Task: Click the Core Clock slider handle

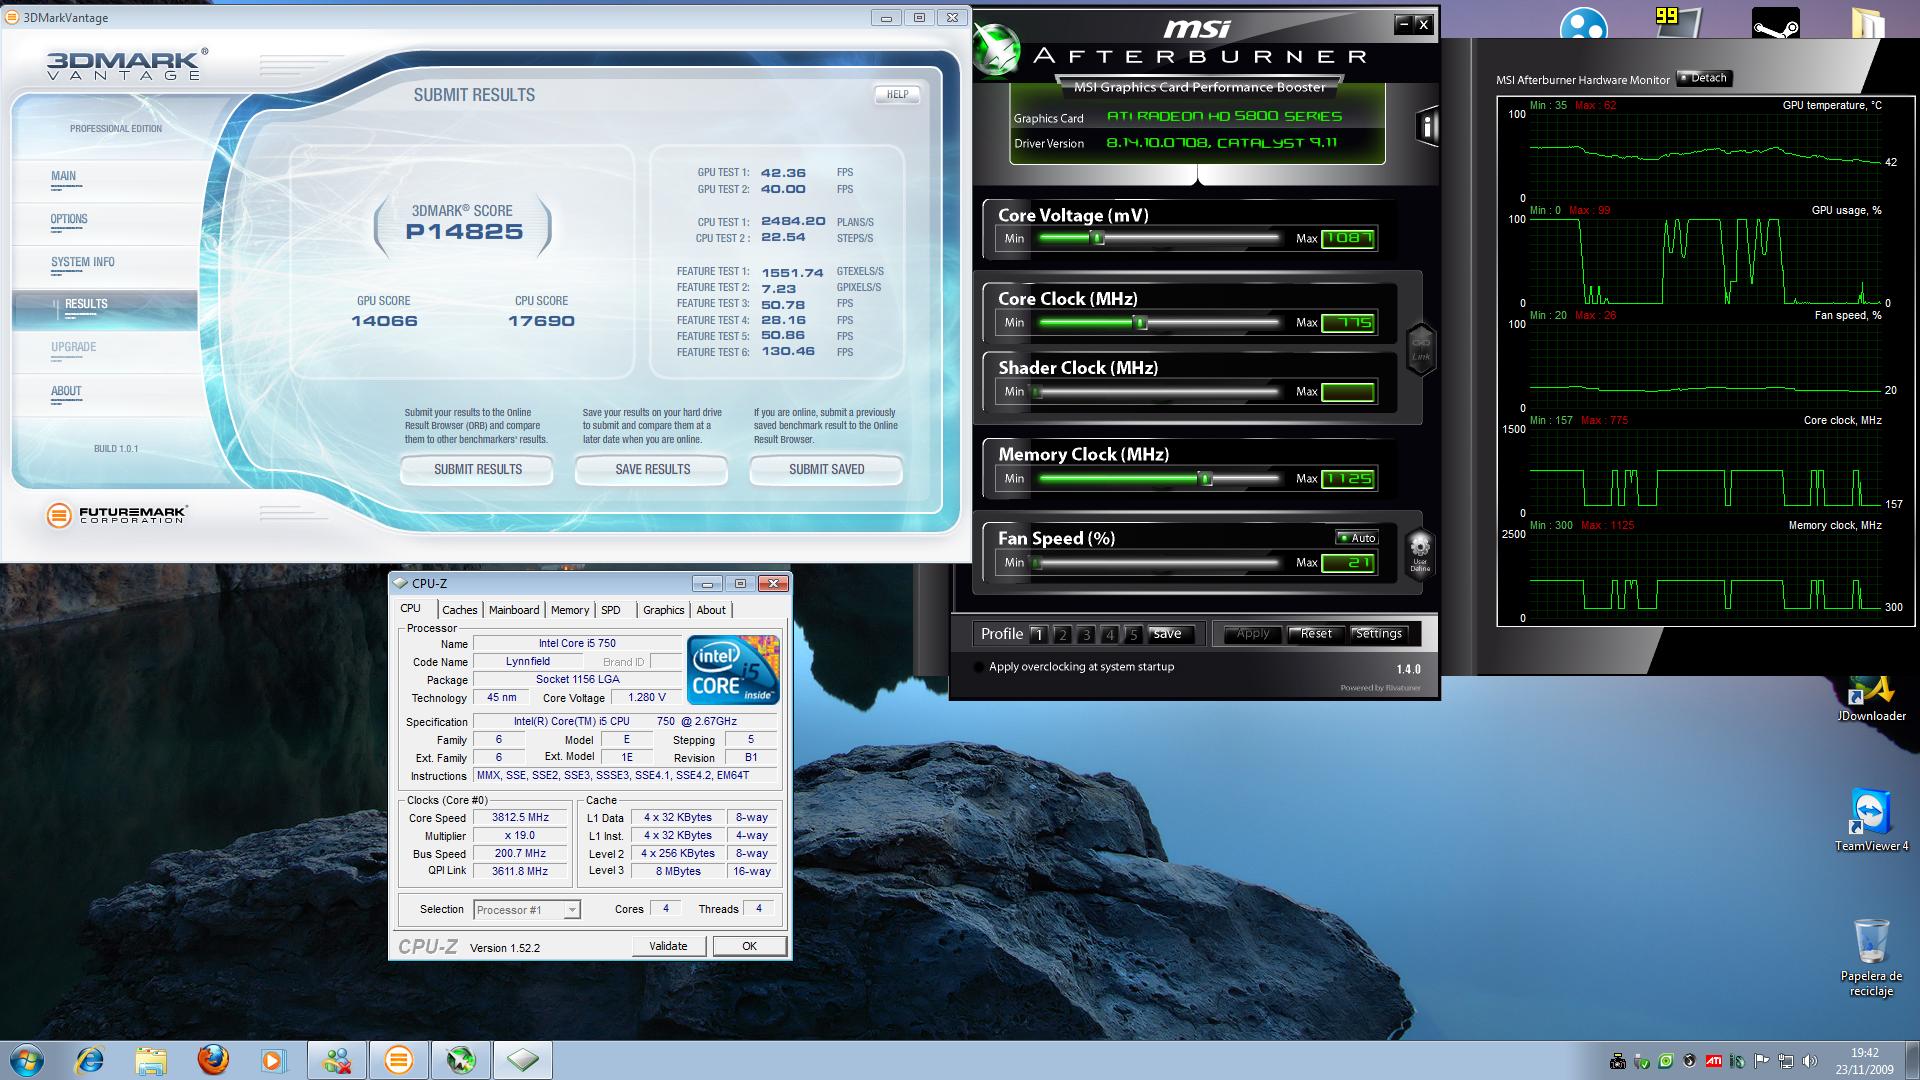Action: point(1139,322)
